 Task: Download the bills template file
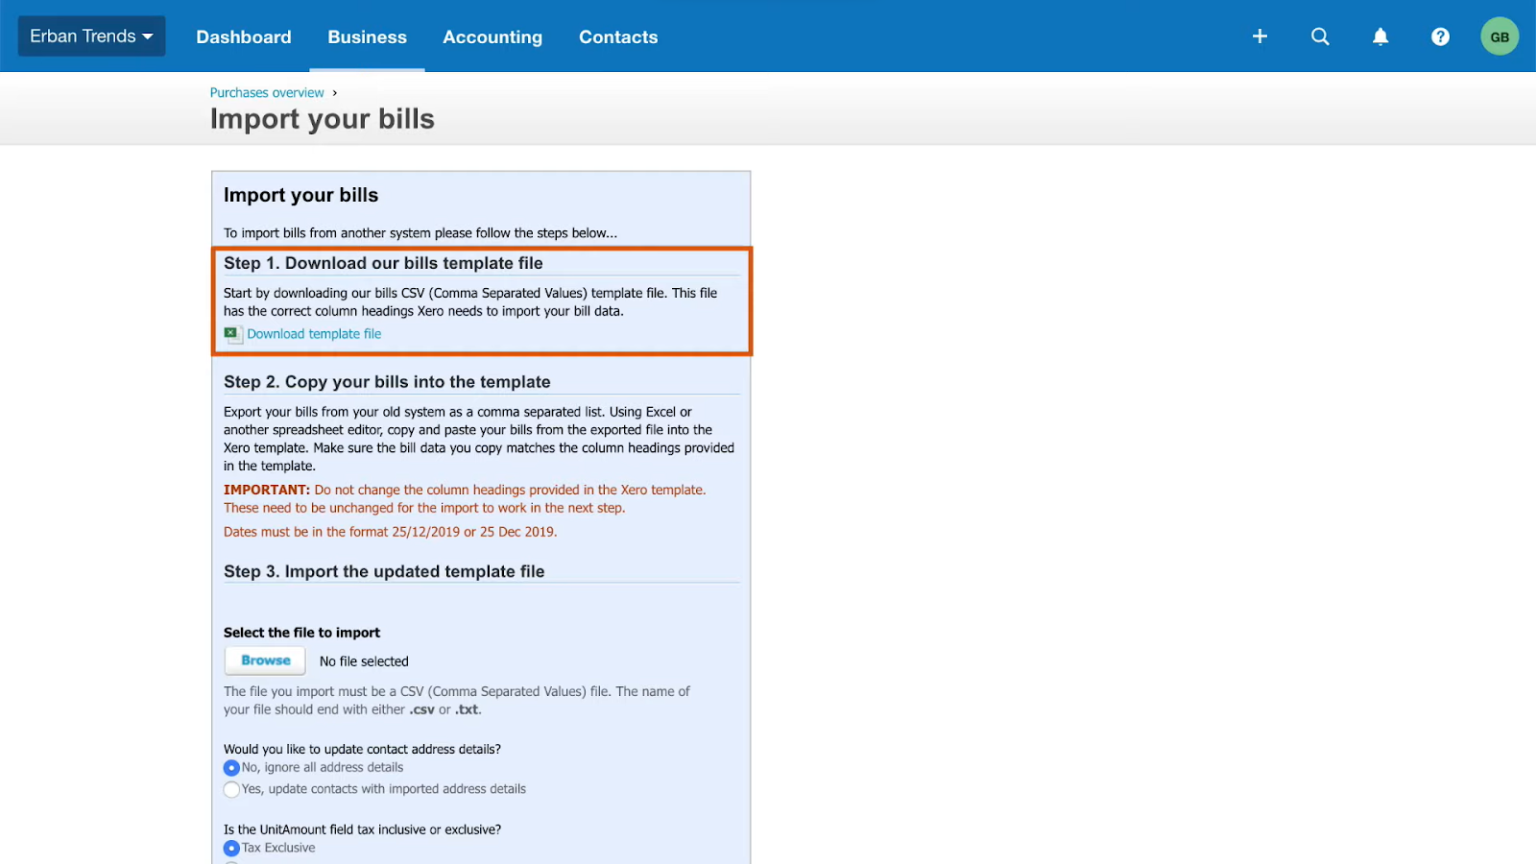pyautogui.click(x=314, y=334)
